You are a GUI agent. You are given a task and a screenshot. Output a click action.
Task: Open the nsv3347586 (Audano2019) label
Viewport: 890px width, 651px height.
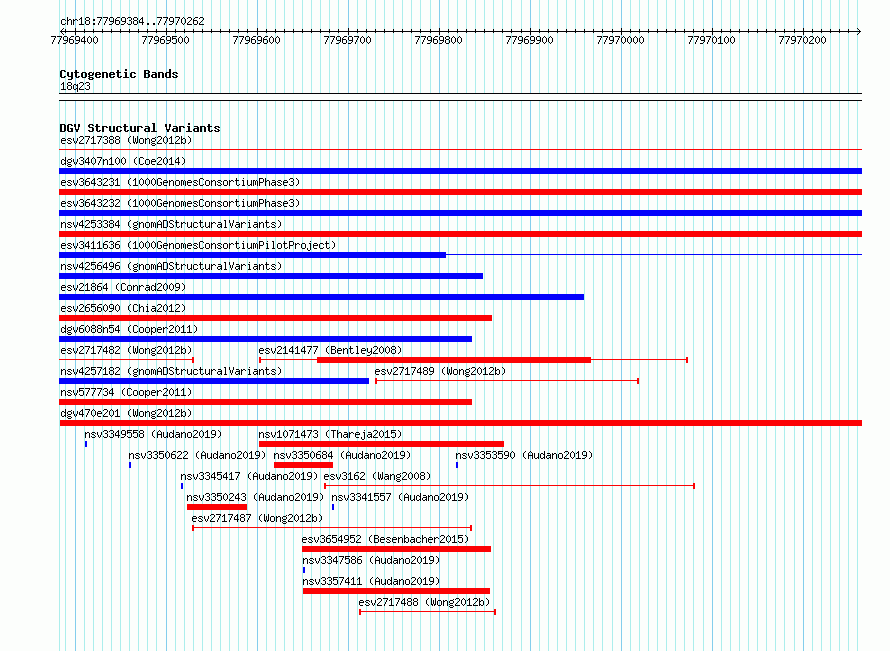pos(371,560)
